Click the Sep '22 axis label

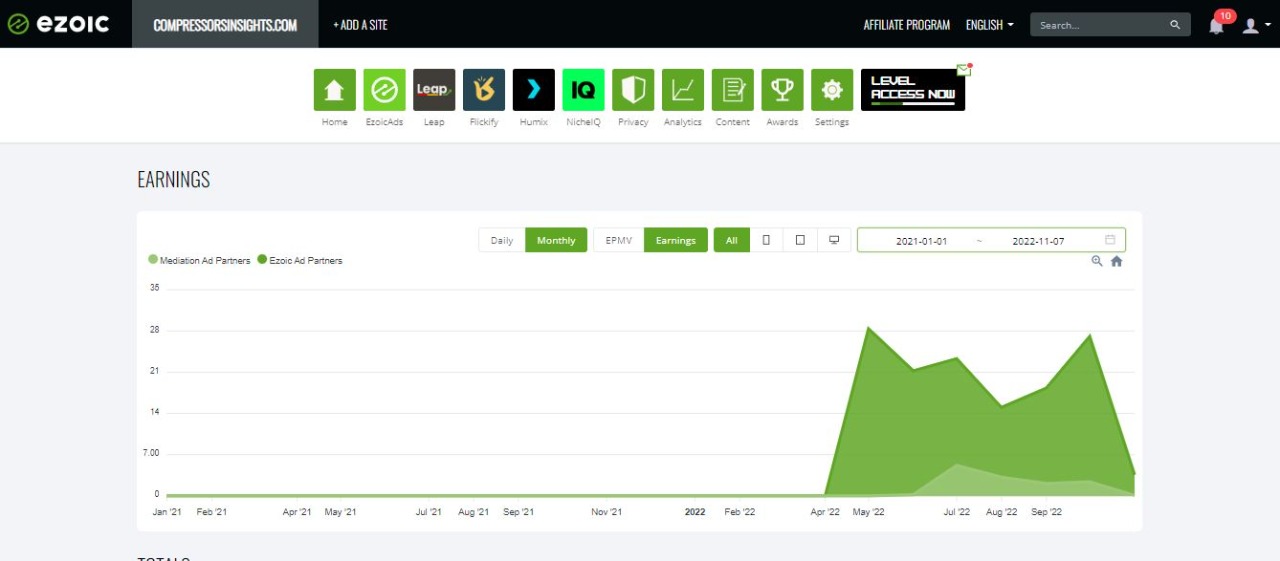pyautogui.click(x=1046, y=512)
